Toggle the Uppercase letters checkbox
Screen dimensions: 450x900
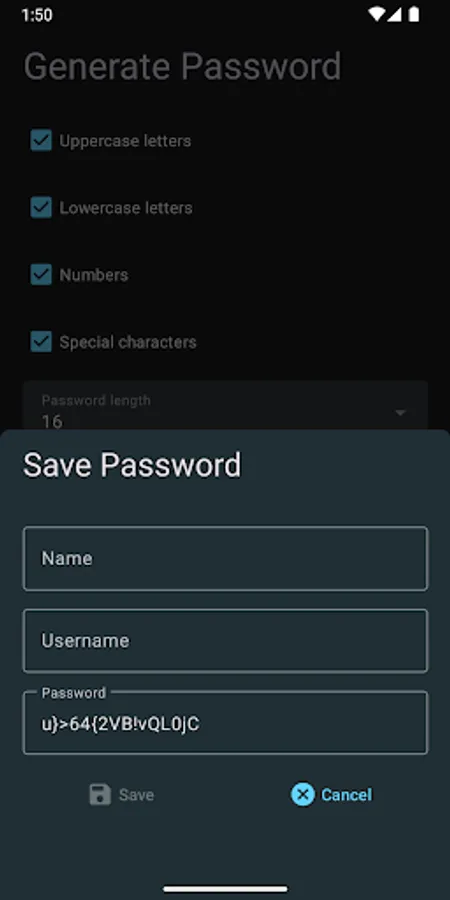[41, 141]
